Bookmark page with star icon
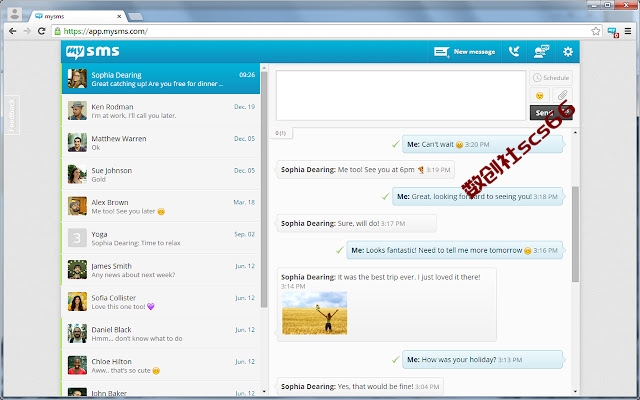The height and width of the screenshot is (400, 640). pyautogui.click(x=596, y=31)
